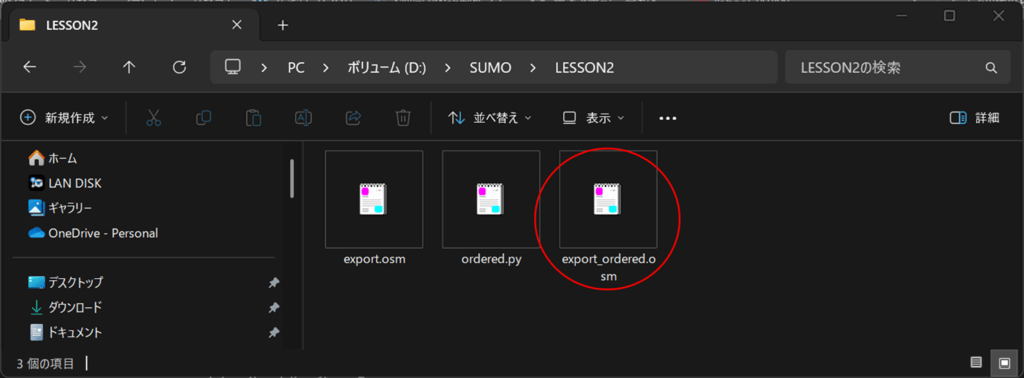Go forward with the right arrow button
The width and height of the screenshot is (1024, 378).
[x=80, y=67]
